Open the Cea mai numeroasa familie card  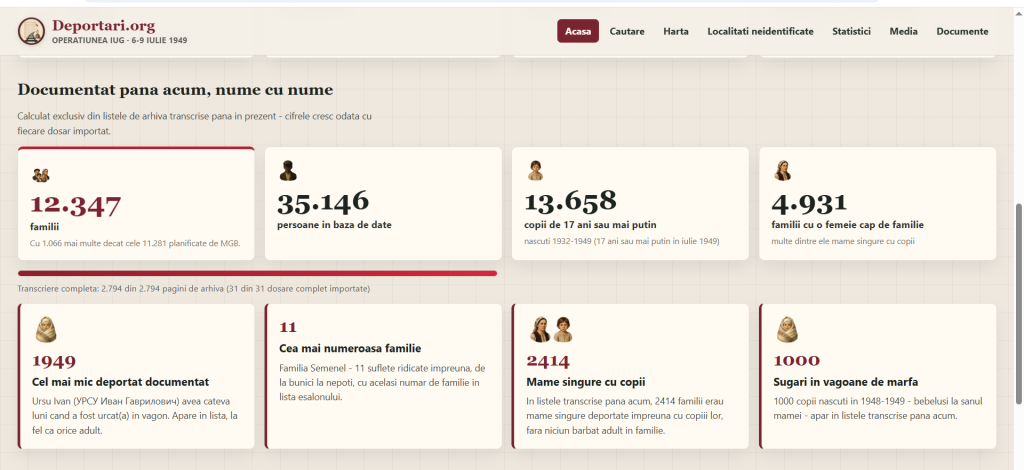pyautogui.click(x=383, y=376)
